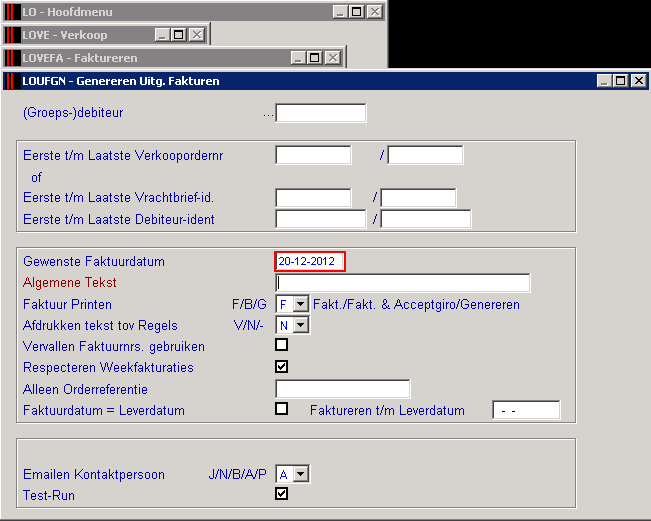Open lookup dots beside (Groeps-)debiteur
Image resolution: width=651 pixels, height=521 pixels.
pyautogui.click(x=268, y=115)
